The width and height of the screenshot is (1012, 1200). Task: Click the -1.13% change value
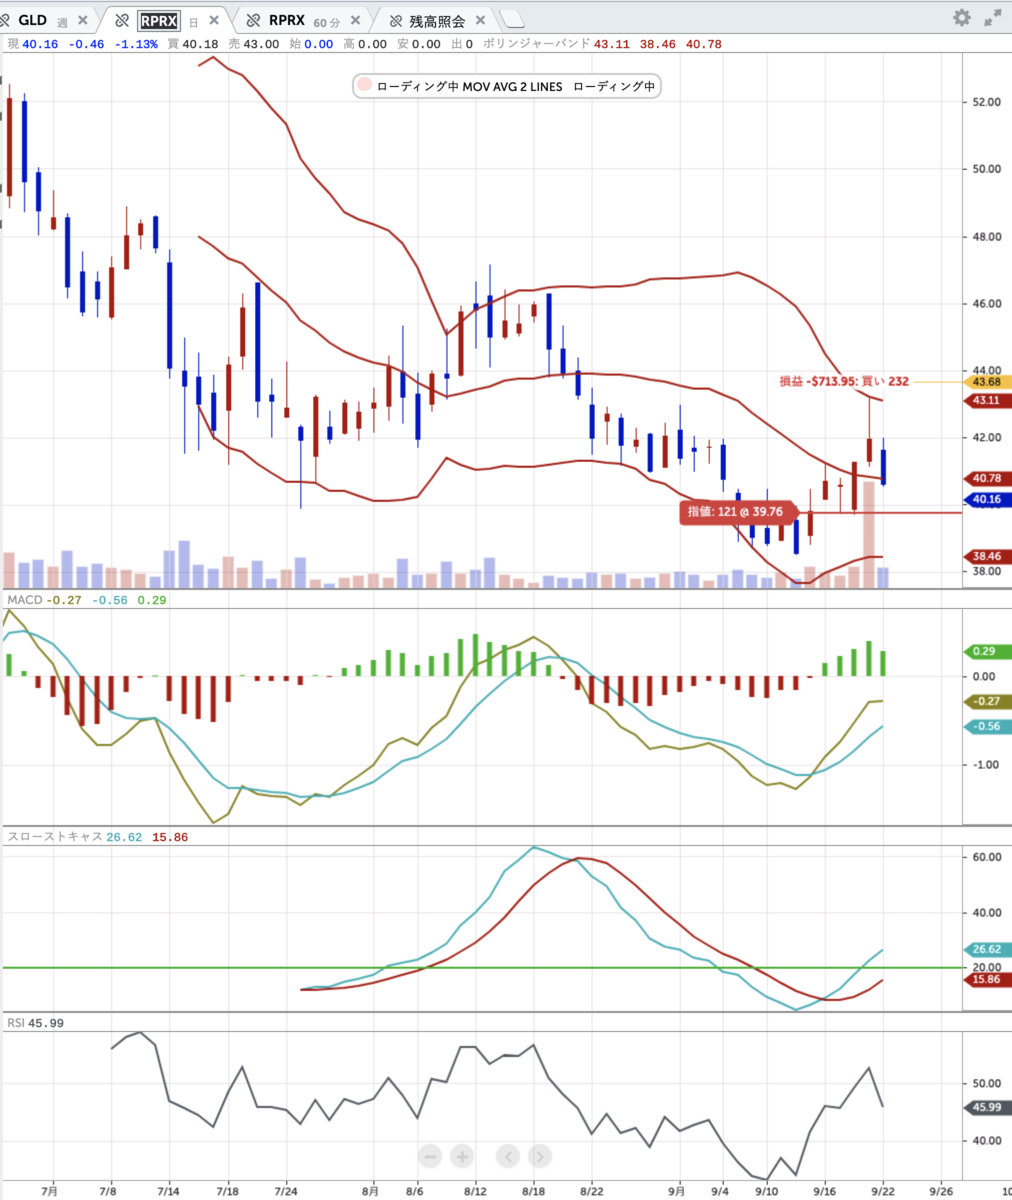(135, 44)
